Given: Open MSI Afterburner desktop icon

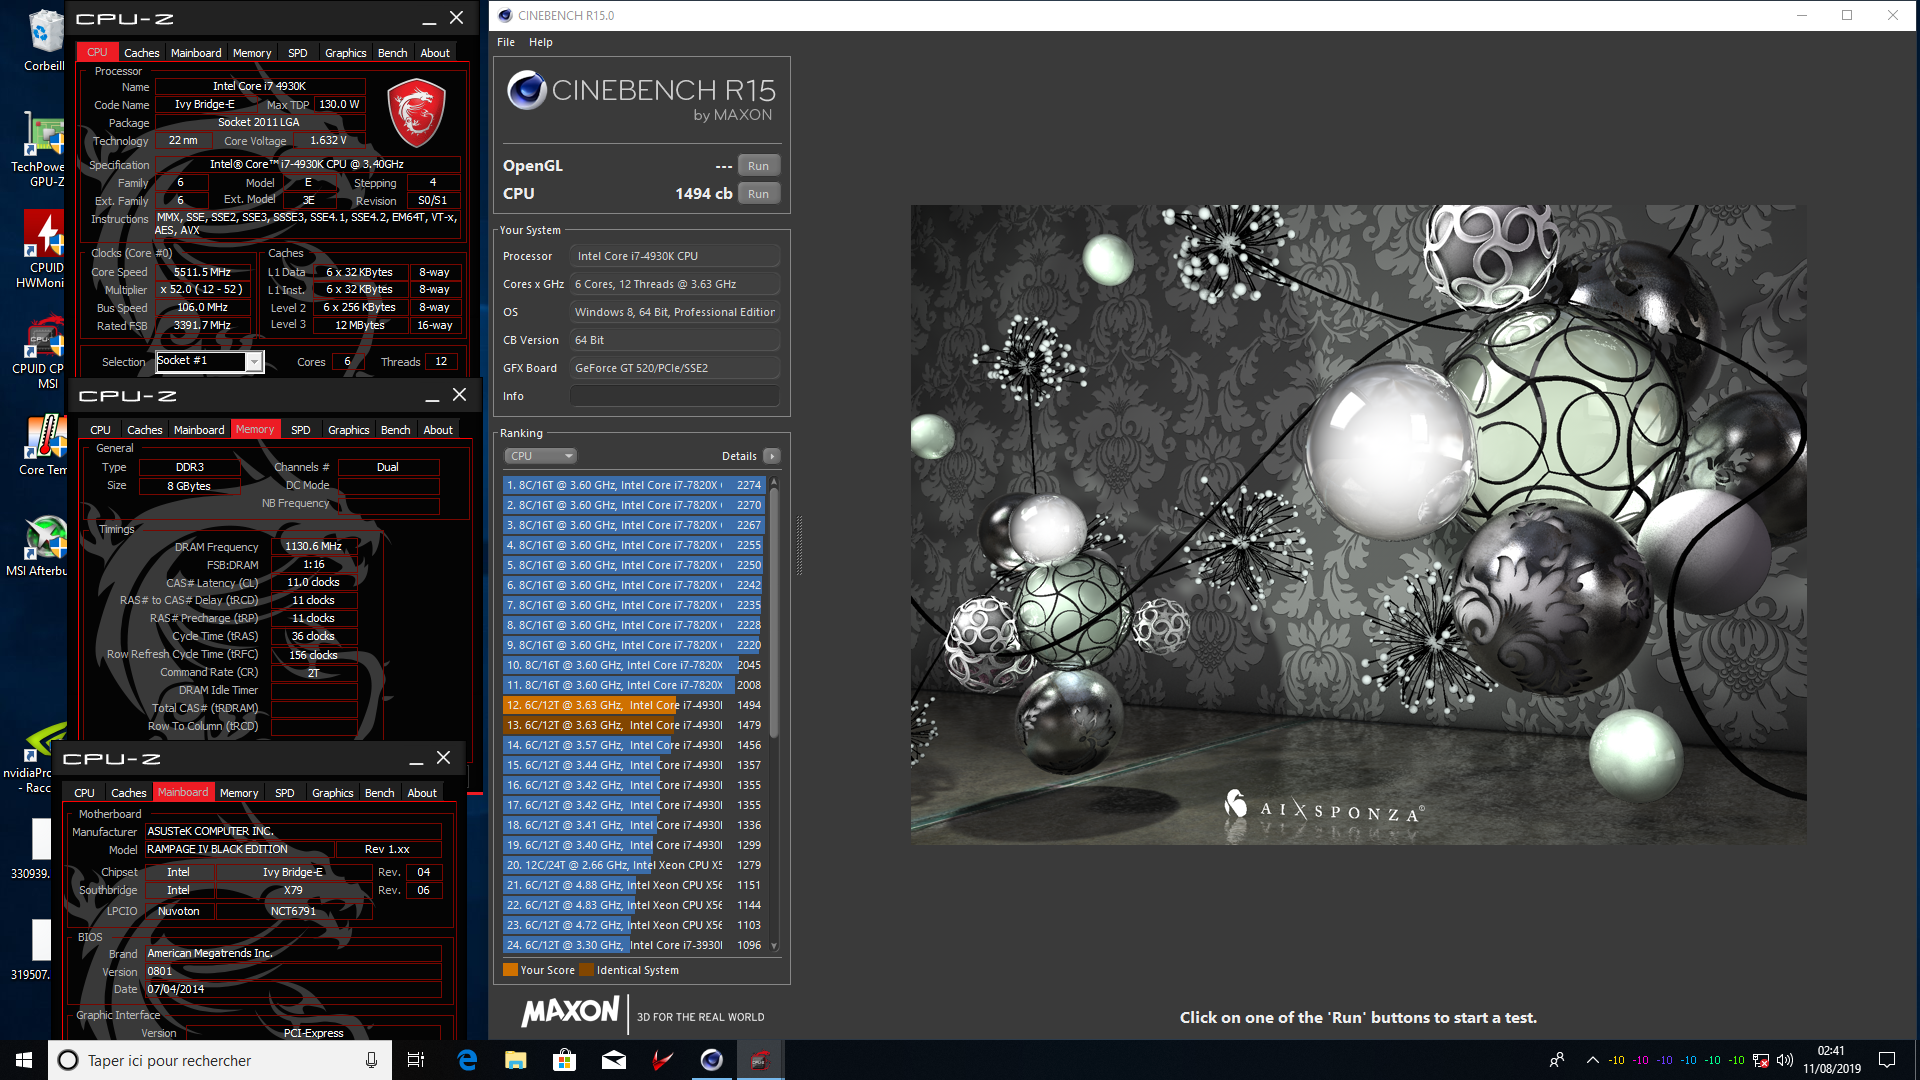Looking at the screenshot, I should click(40, 545).
